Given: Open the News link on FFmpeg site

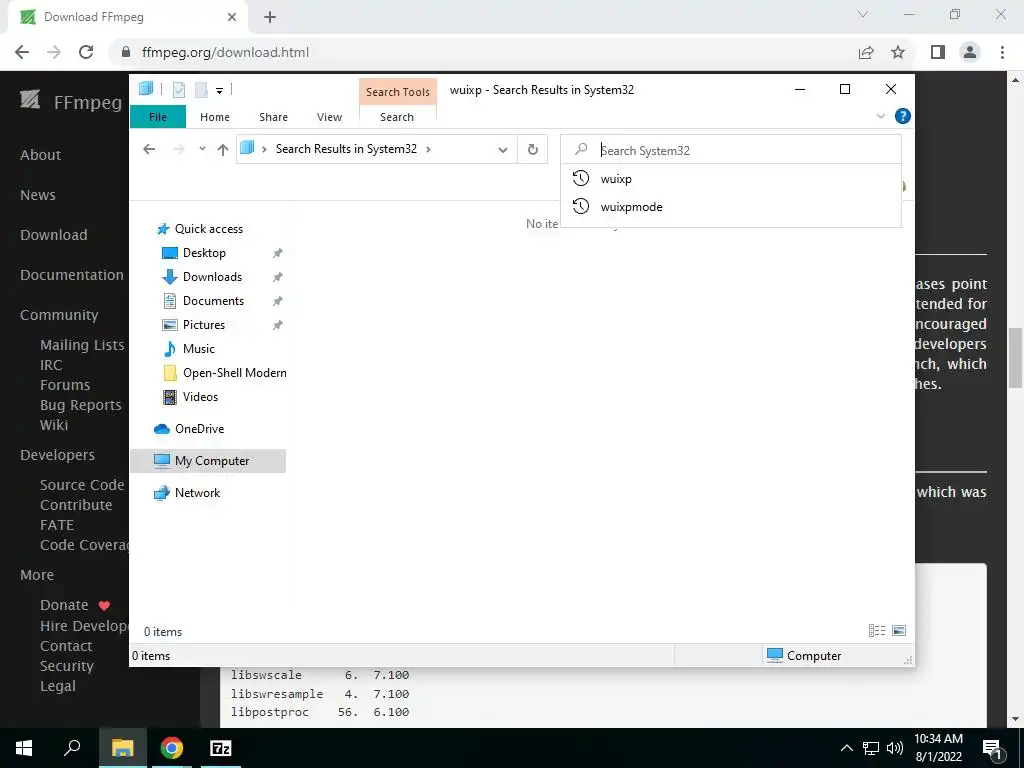Looking at the screenshot, I should 38,195.
